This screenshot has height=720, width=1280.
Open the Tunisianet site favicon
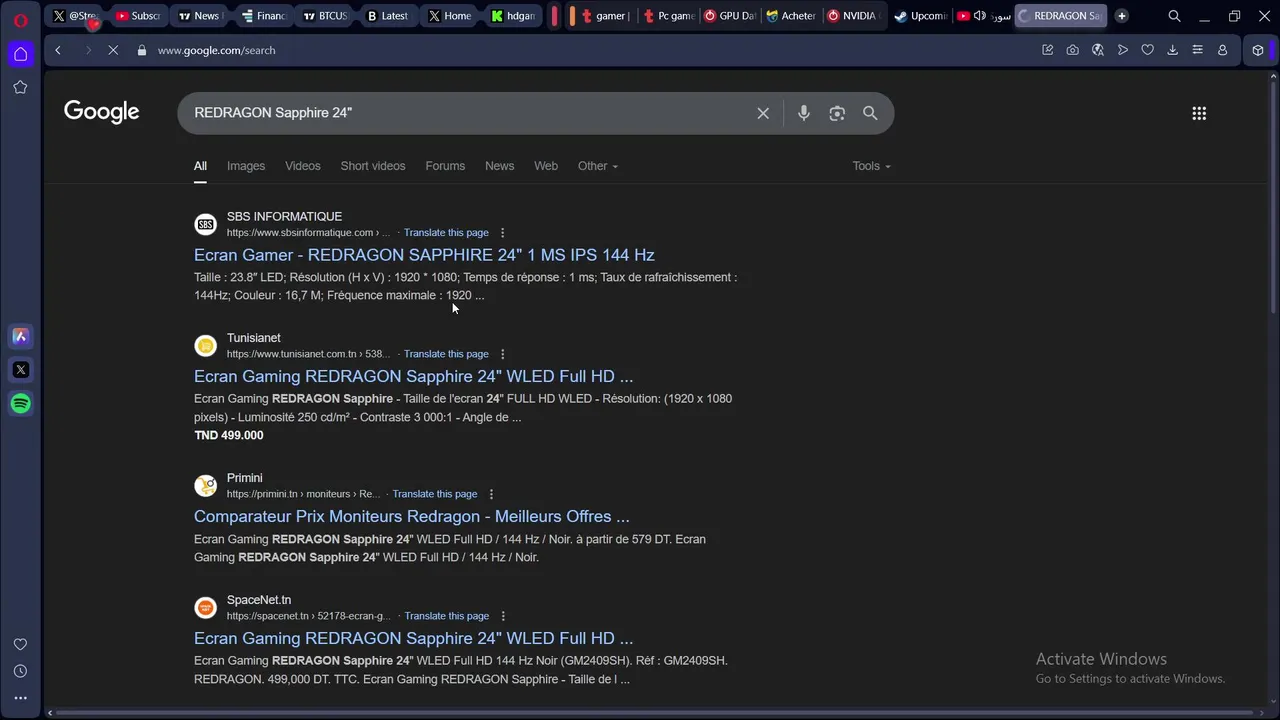tap(205, 346)
